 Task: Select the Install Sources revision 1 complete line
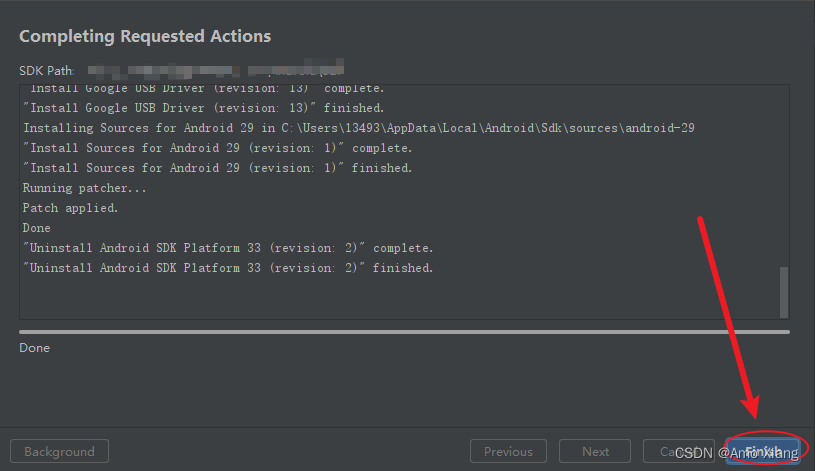217,148
